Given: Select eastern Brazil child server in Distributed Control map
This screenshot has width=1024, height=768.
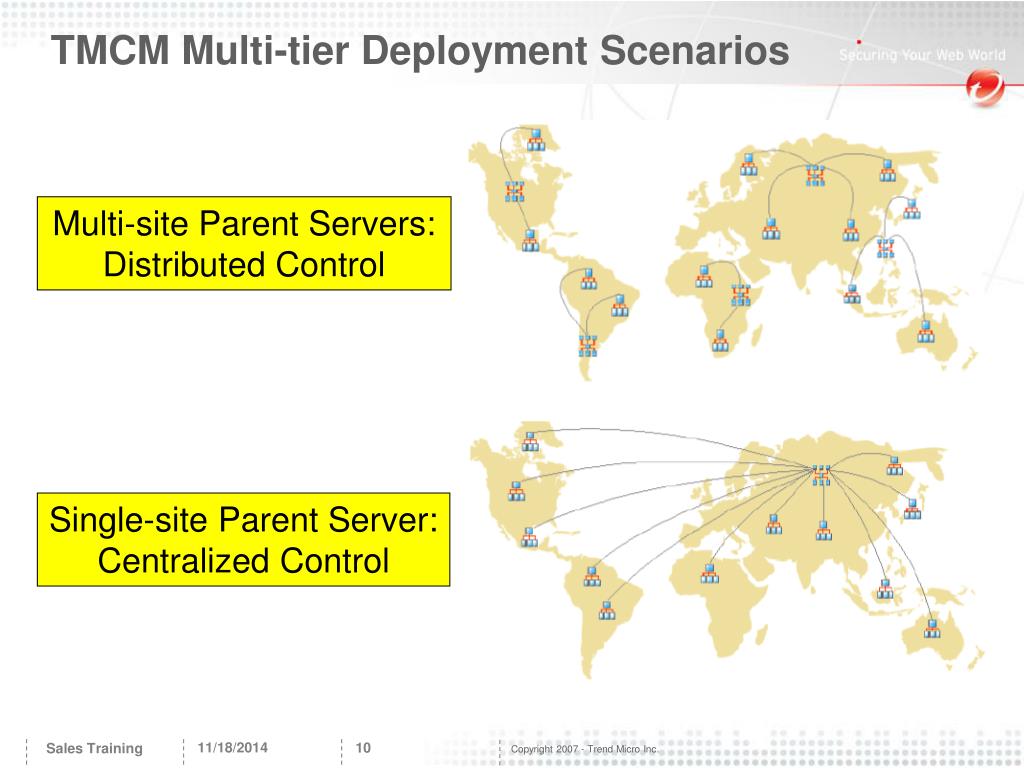Looking at the screenshot, I should [x=619, y=305].
